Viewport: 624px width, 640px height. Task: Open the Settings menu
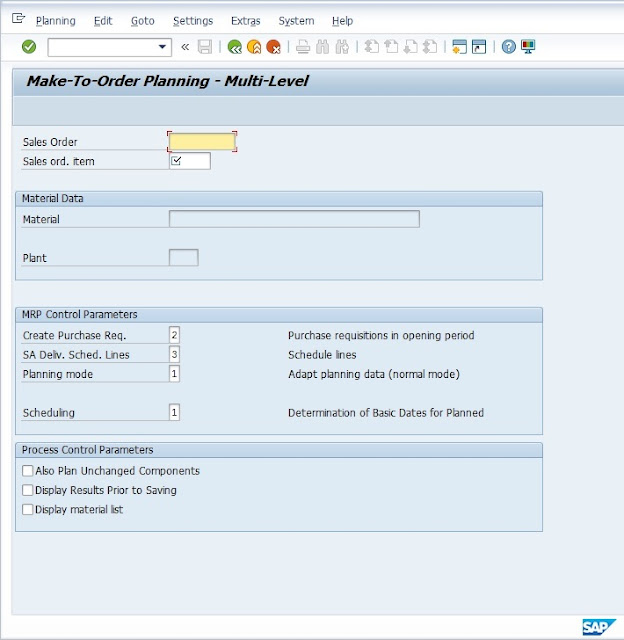click(x=193, y=21)
